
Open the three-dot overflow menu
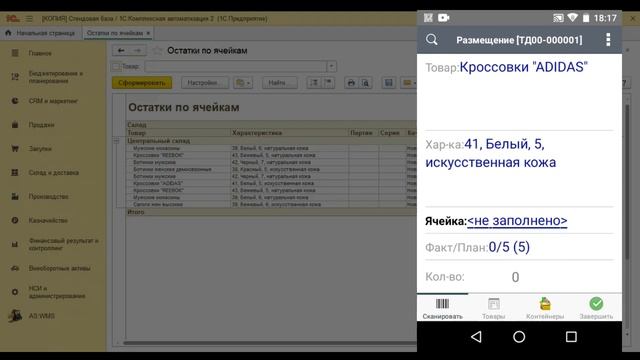pos(608,40)
